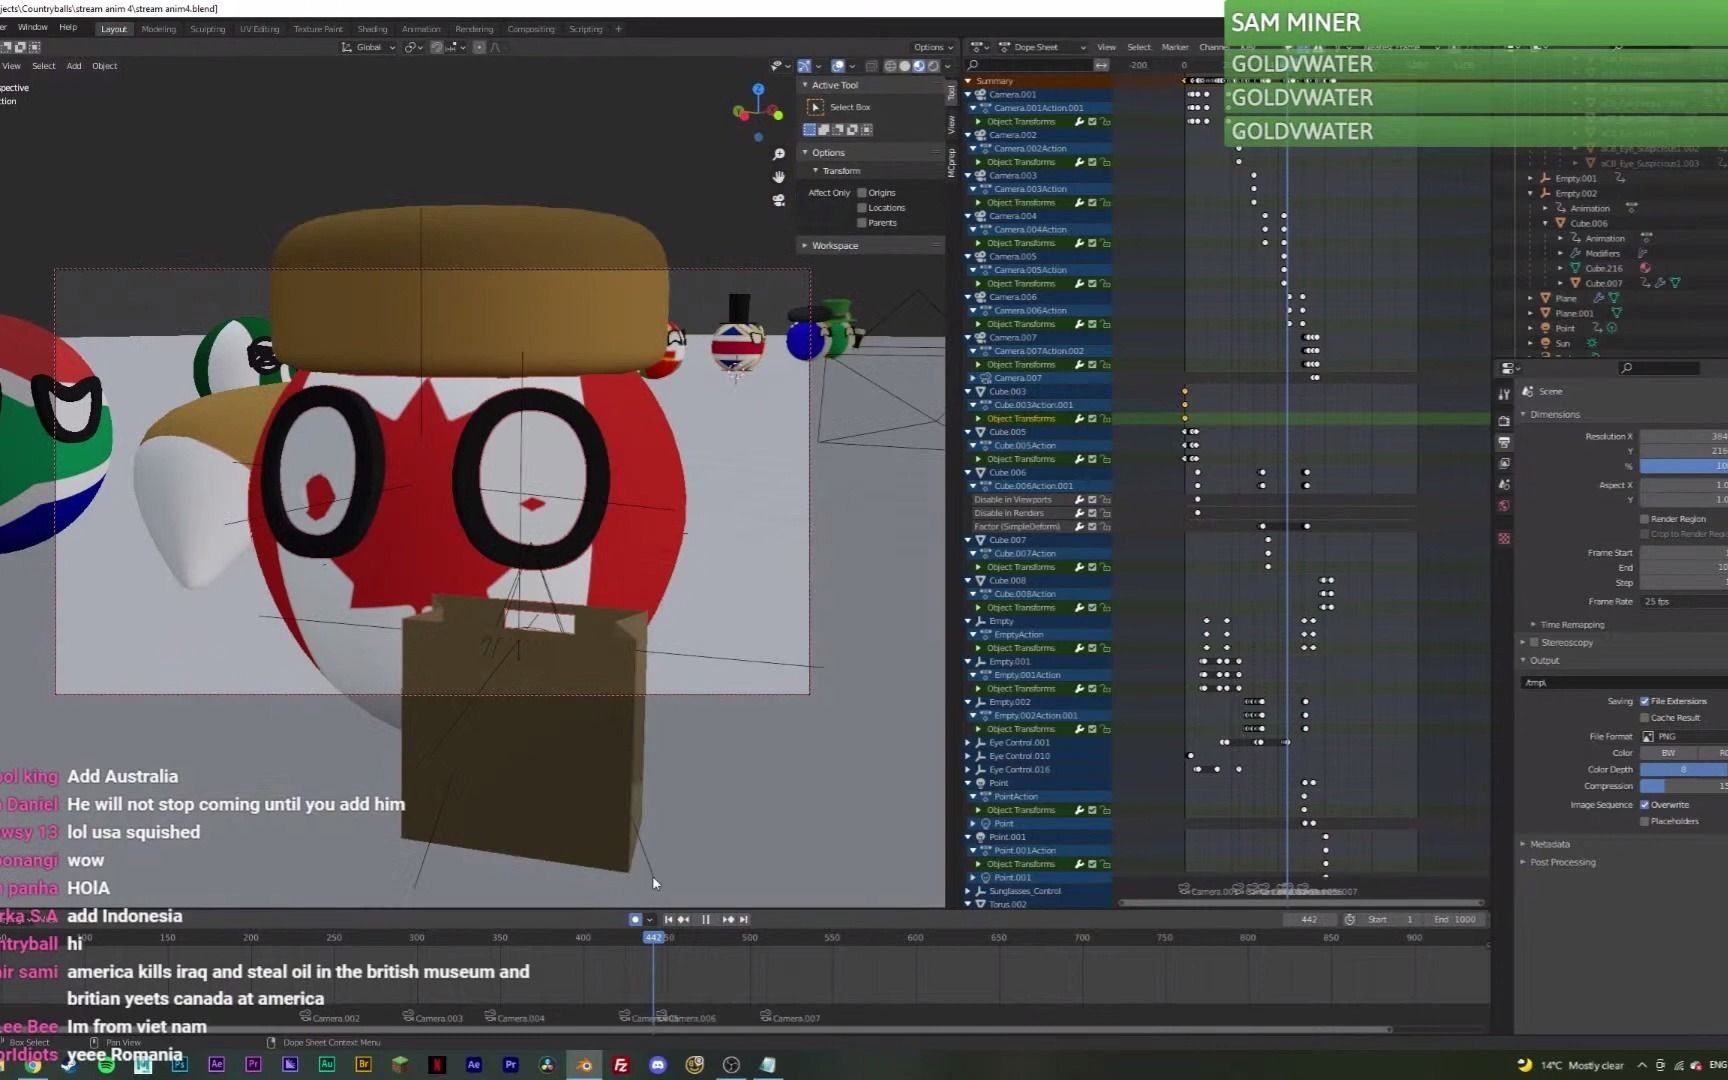The width and height of the screenshot is (1728, 1080).
Task: Click lock icon on Disable in Renders row
Action: point(1105,513)
